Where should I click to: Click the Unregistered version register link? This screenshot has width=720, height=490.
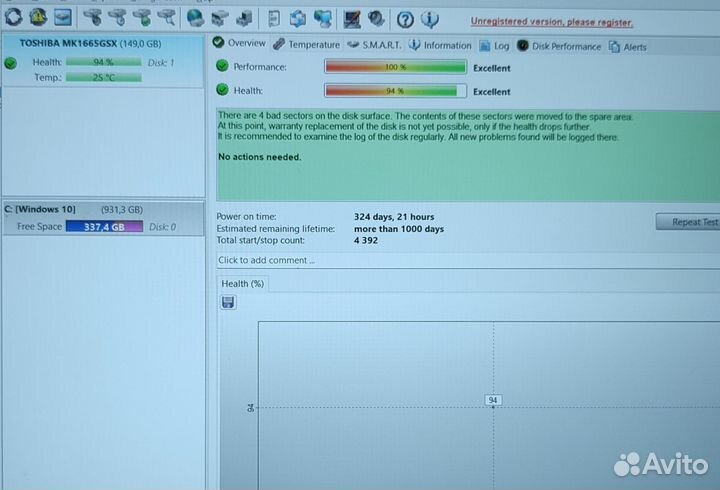(552, 21)
